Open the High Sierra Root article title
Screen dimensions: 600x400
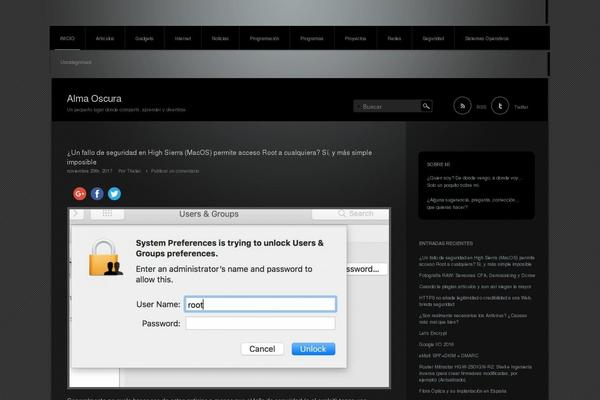[219, 157]
